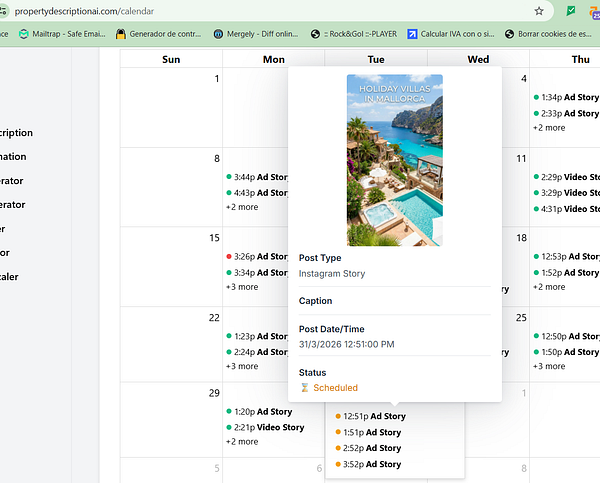Expand +2 more events on Monday the 9th
This screenshot has width=600, height=483.
coord(242,207)
